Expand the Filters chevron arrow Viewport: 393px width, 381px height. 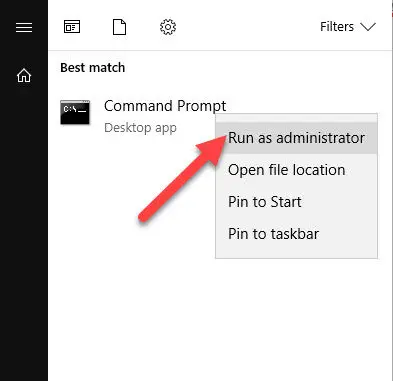click(x=368, y=27)
